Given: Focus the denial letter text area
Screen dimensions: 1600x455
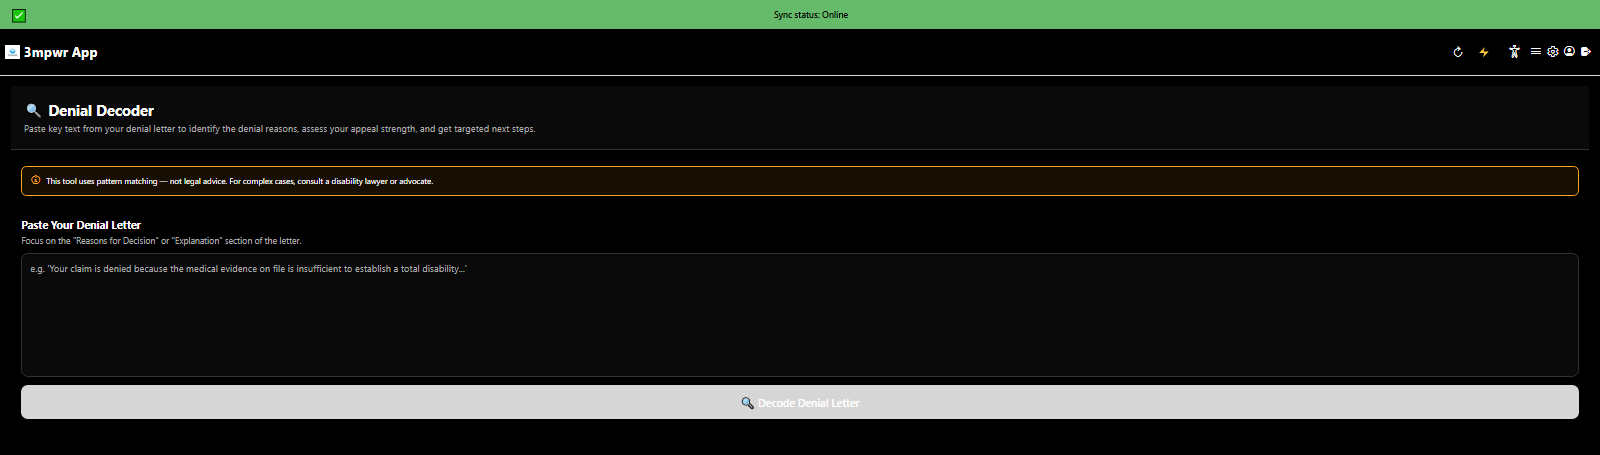Looking at the screenshot, I should point(799,315).
